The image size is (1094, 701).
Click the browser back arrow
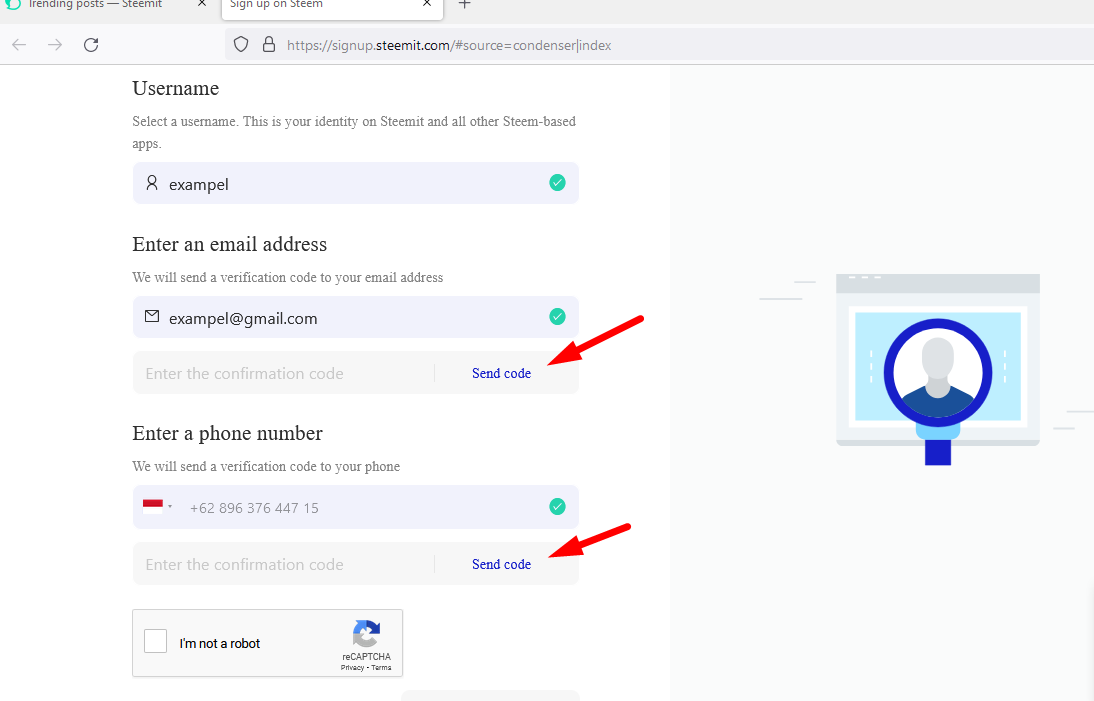(x=19, y=45)
